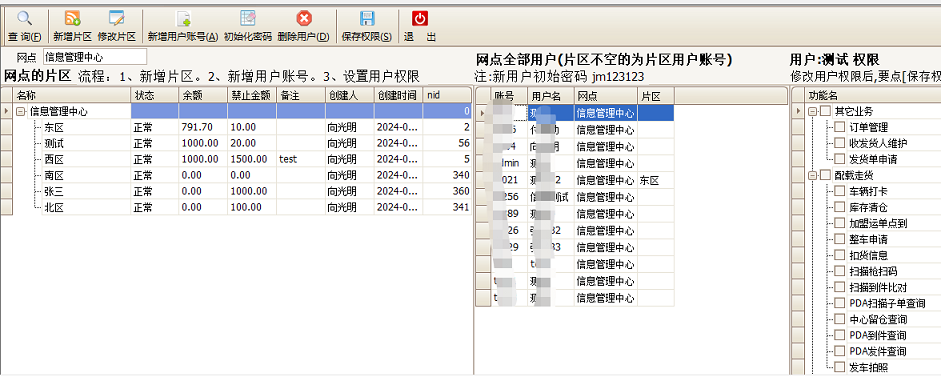Check the 中心留仓查询 permission
941x376 pixels.
click(839, 319)
